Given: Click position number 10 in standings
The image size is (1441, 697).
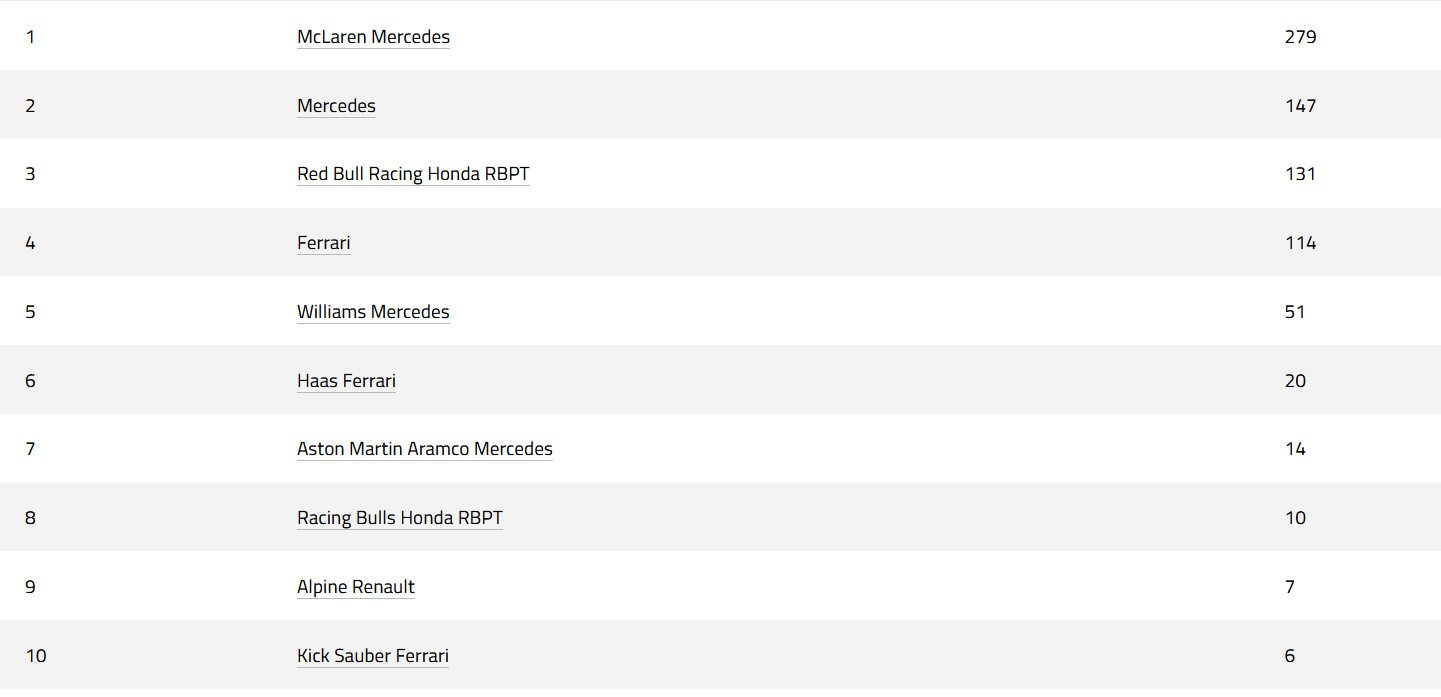Looking at the screenshot, I should click(x=36, y=656).
